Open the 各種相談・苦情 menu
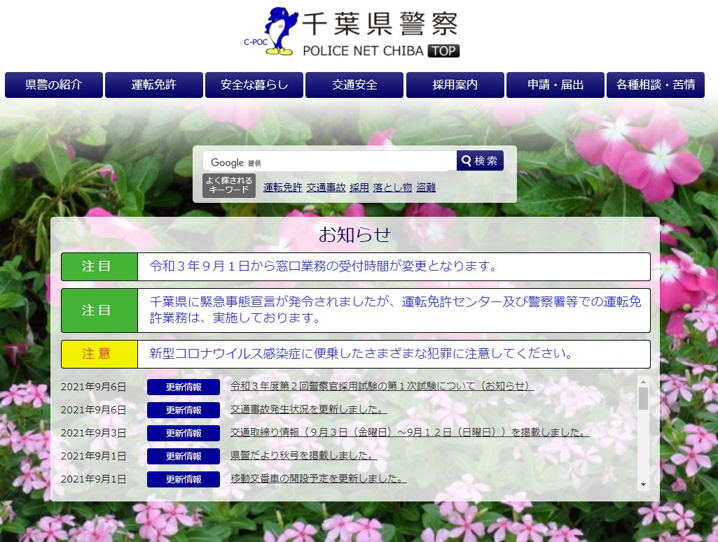Screen dimensions: 718x542 tap(656, 85)
